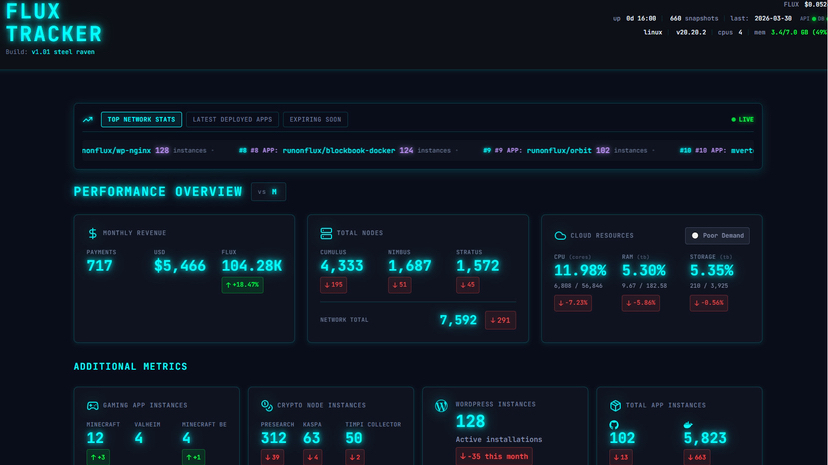828x465 pixels.
Task: Click the cloud icon in Cloud Resources
Action: click(560, 236)
